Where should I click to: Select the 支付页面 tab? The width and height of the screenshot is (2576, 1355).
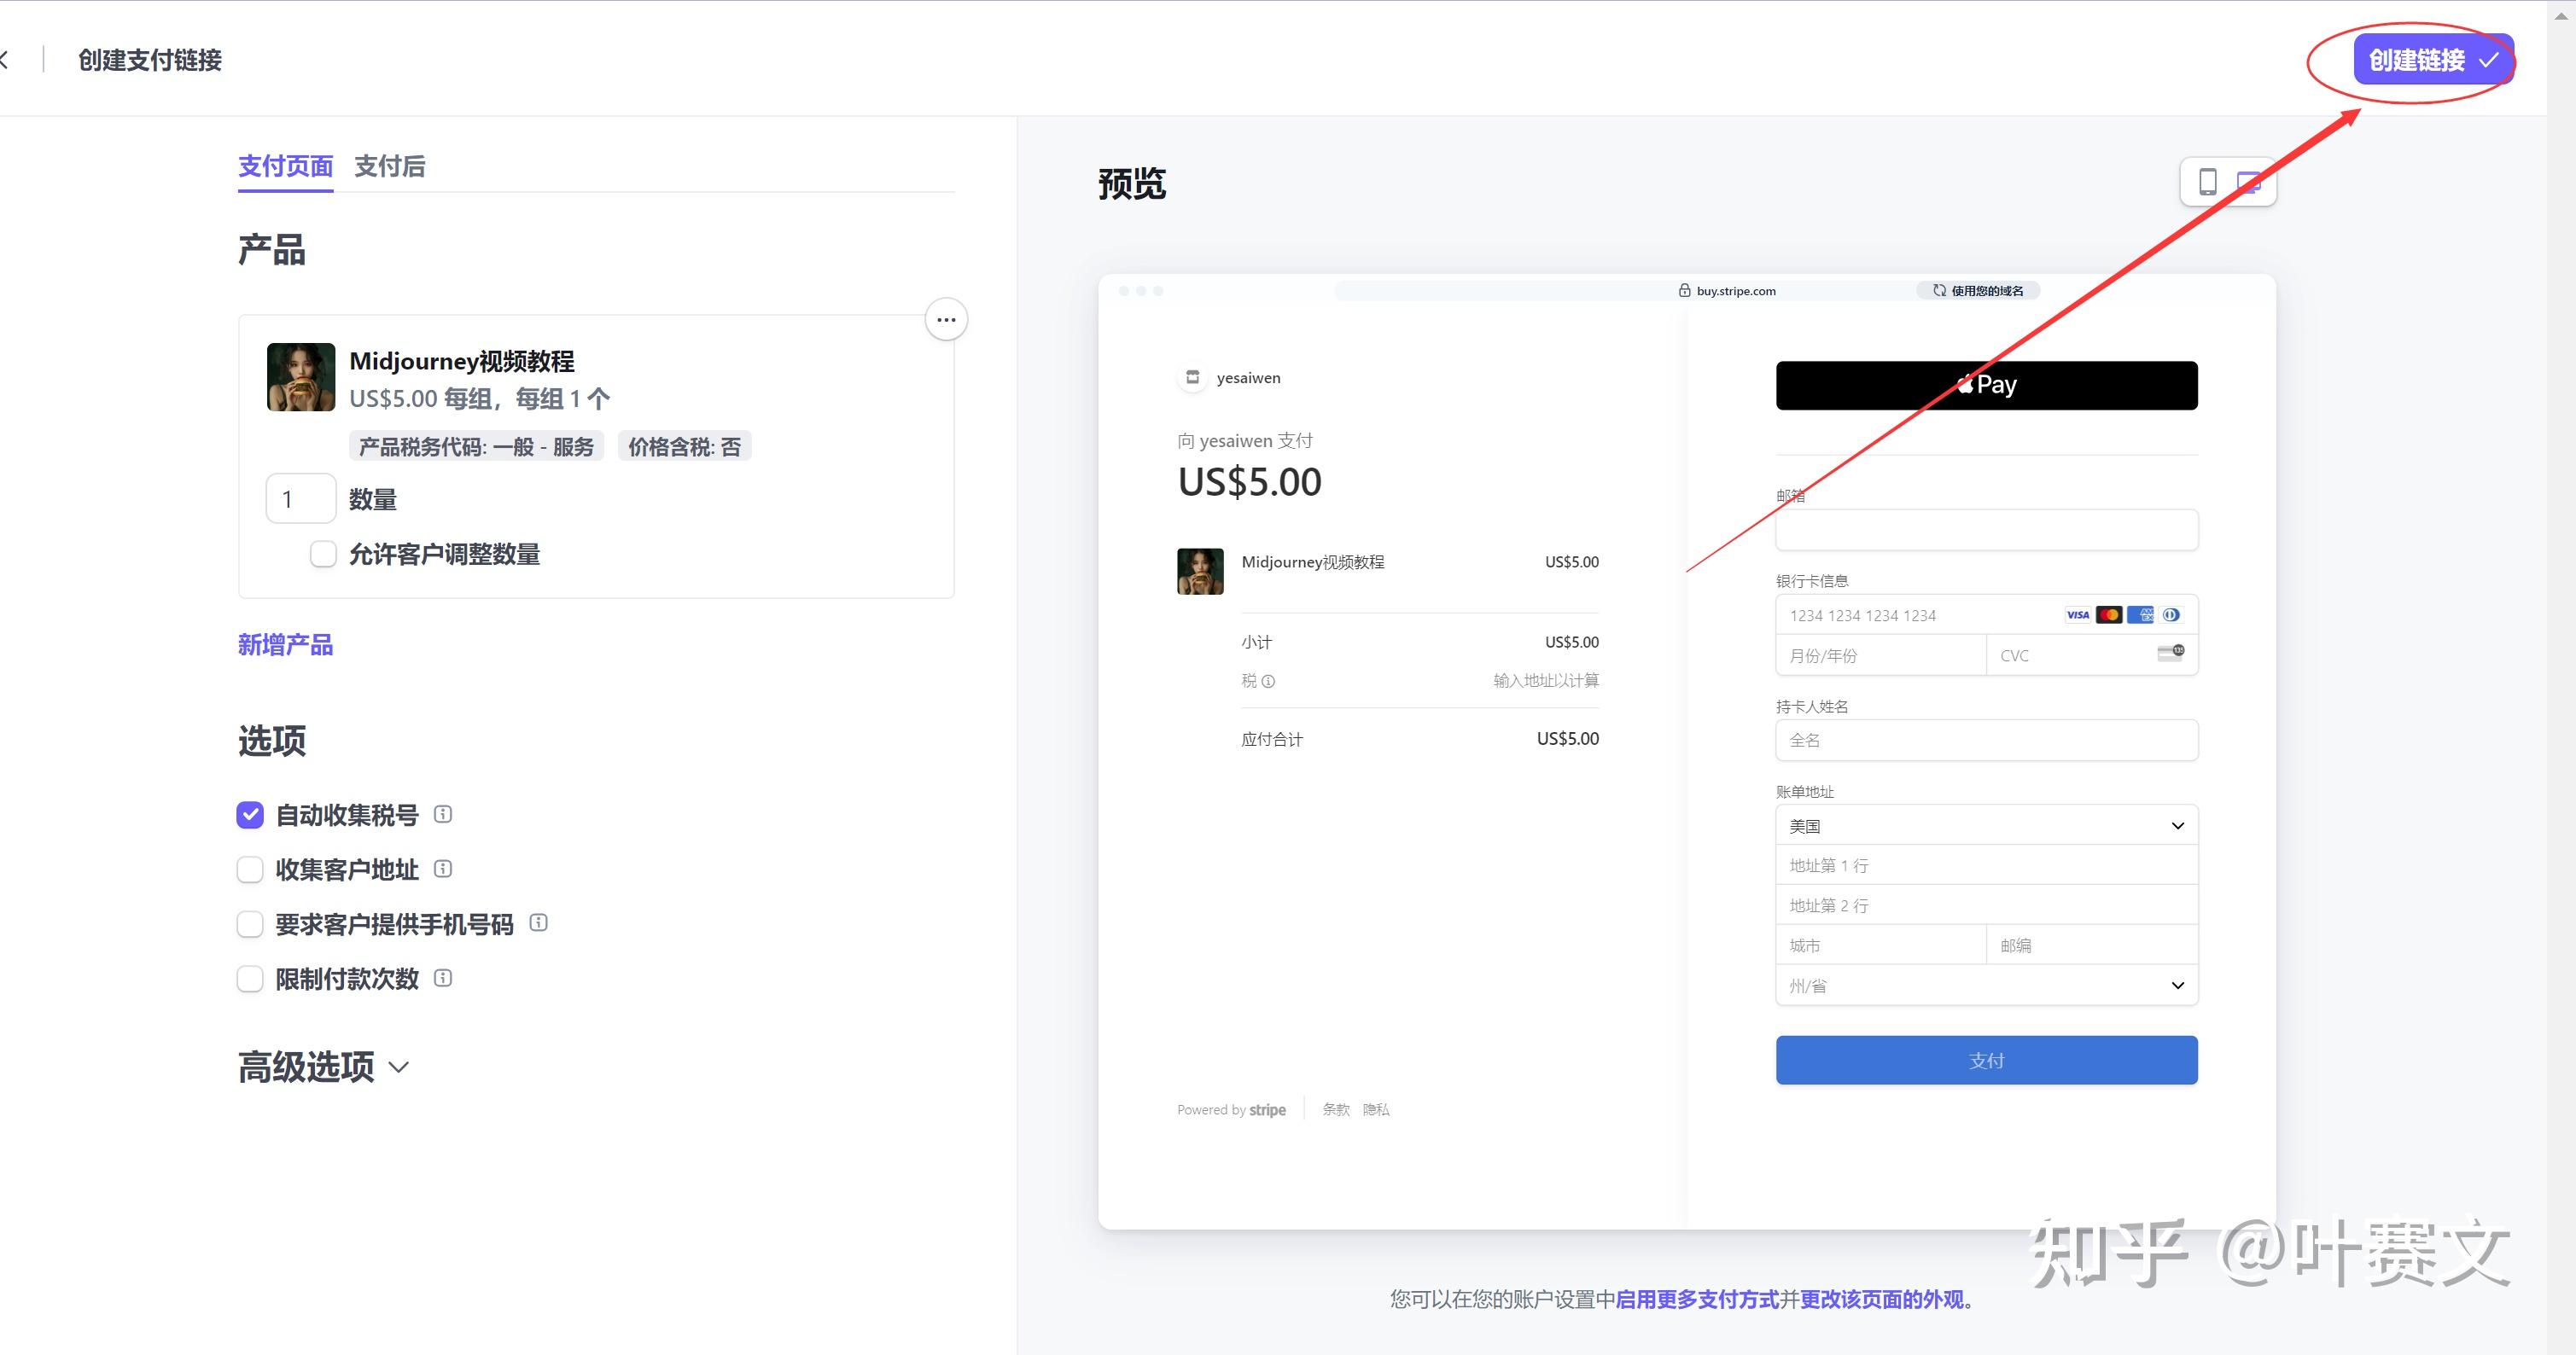285,166
